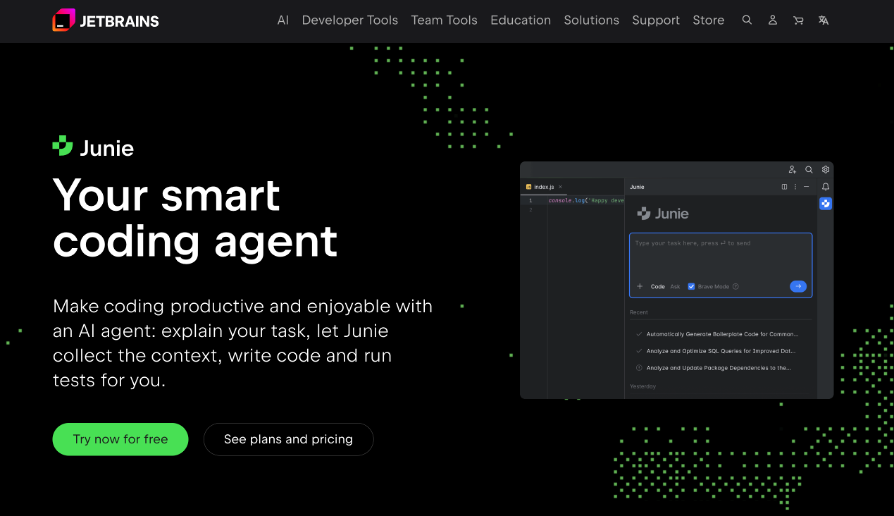Go to the Store page
The width and height of the screenshot is (894, 516).
click(x=708, y=20)
